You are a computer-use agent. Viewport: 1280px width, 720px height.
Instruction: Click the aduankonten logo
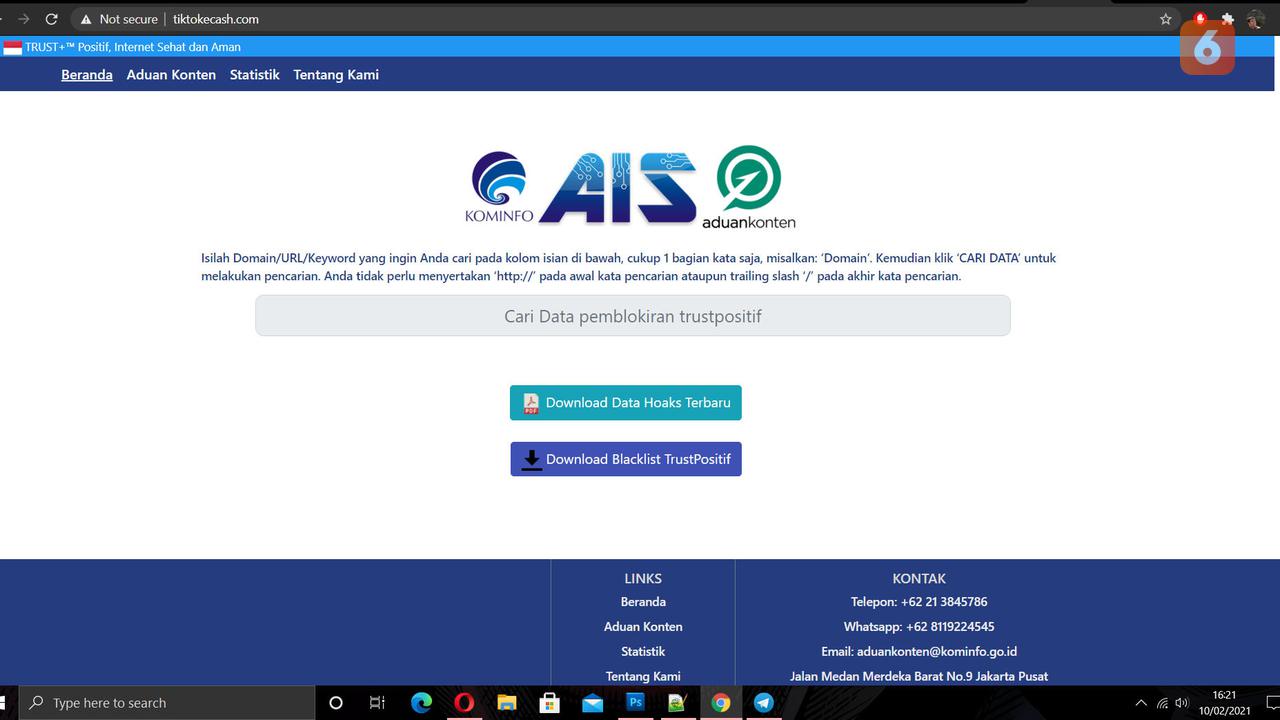[x=748, y=187]
